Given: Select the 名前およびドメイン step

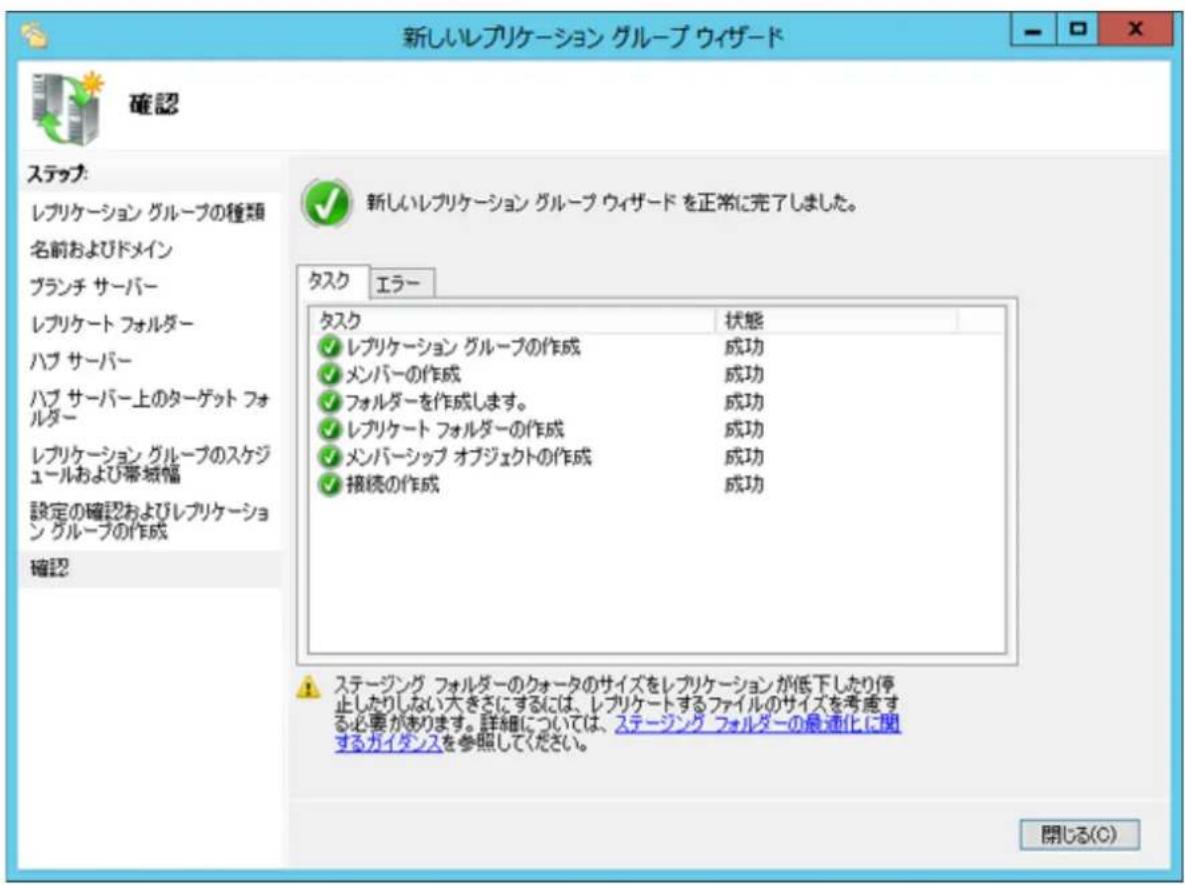Looking at the screenshot, I should point(102,249).
